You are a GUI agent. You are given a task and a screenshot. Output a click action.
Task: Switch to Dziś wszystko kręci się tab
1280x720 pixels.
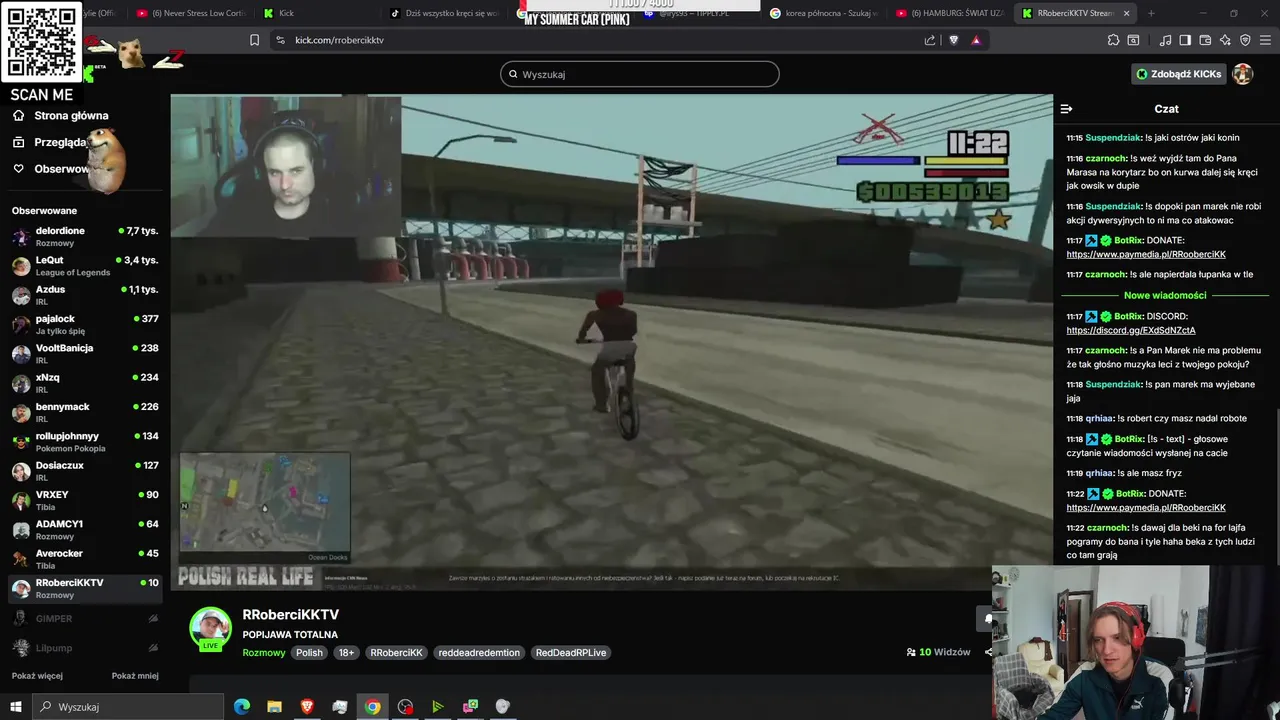pyautogui.click(x=445, y=13)
